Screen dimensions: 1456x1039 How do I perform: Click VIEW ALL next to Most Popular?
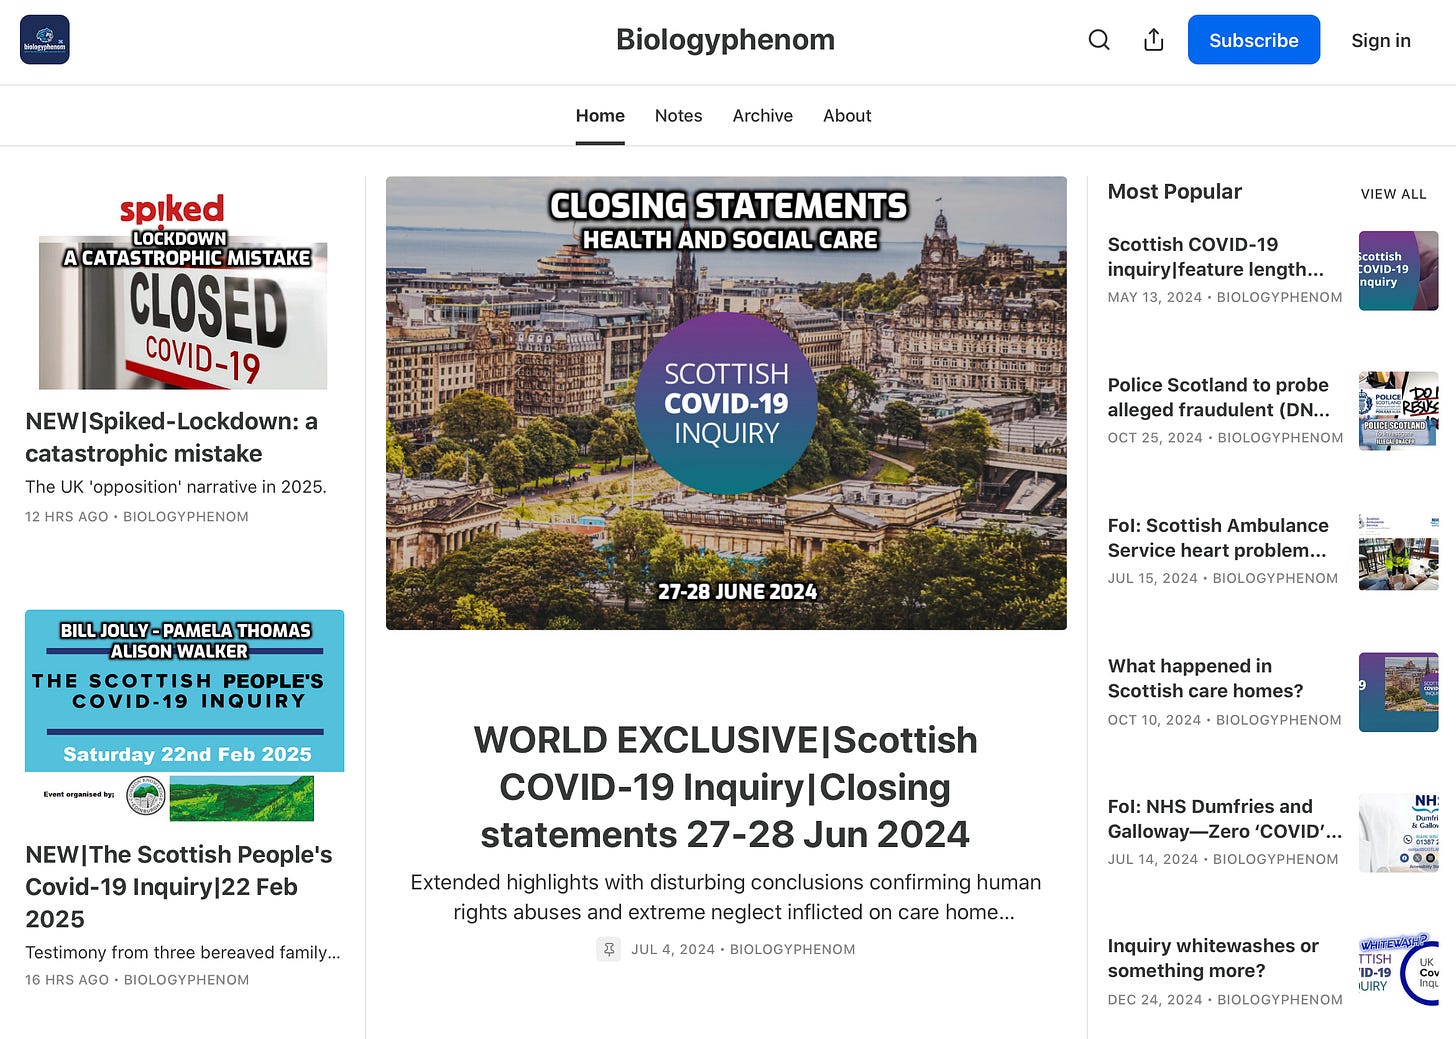[x=1394, y=194]
